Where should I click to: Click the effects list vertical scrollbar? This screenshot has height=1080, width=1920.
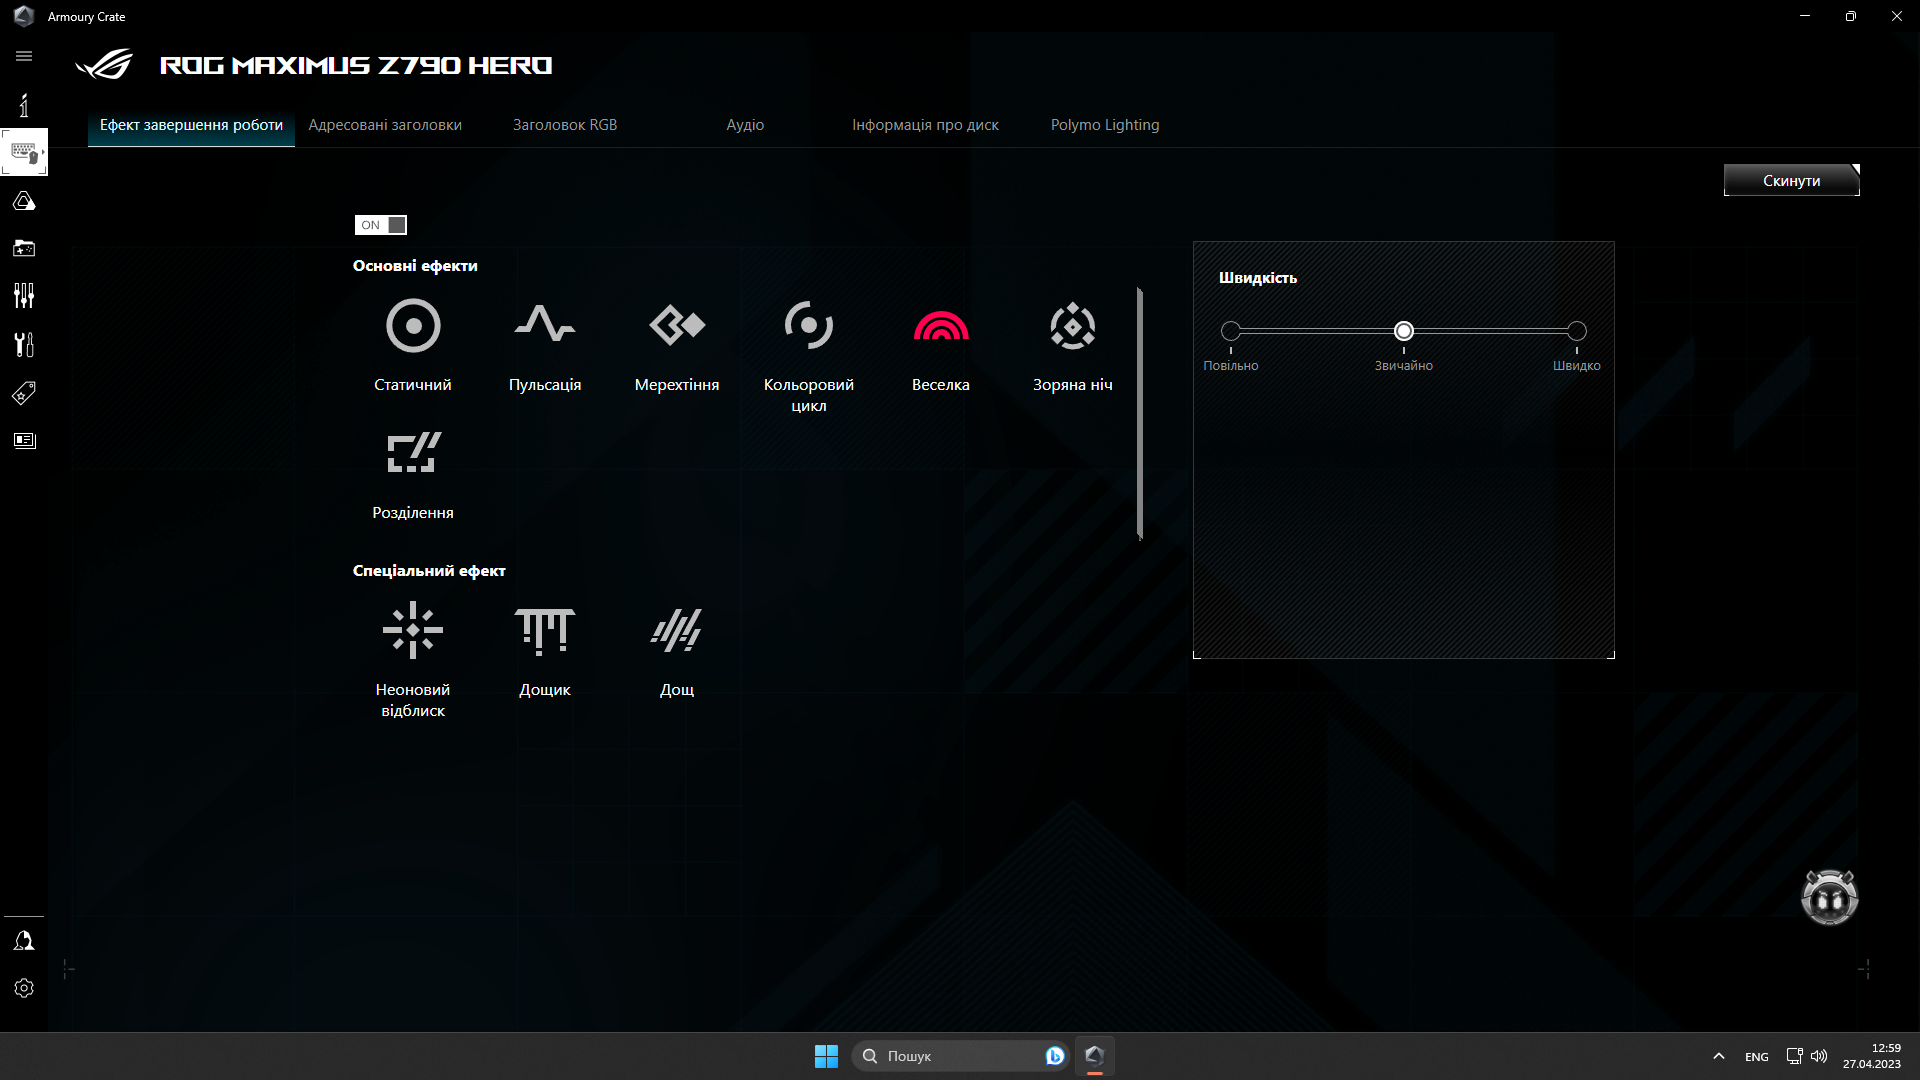[x=1140, y=414]
